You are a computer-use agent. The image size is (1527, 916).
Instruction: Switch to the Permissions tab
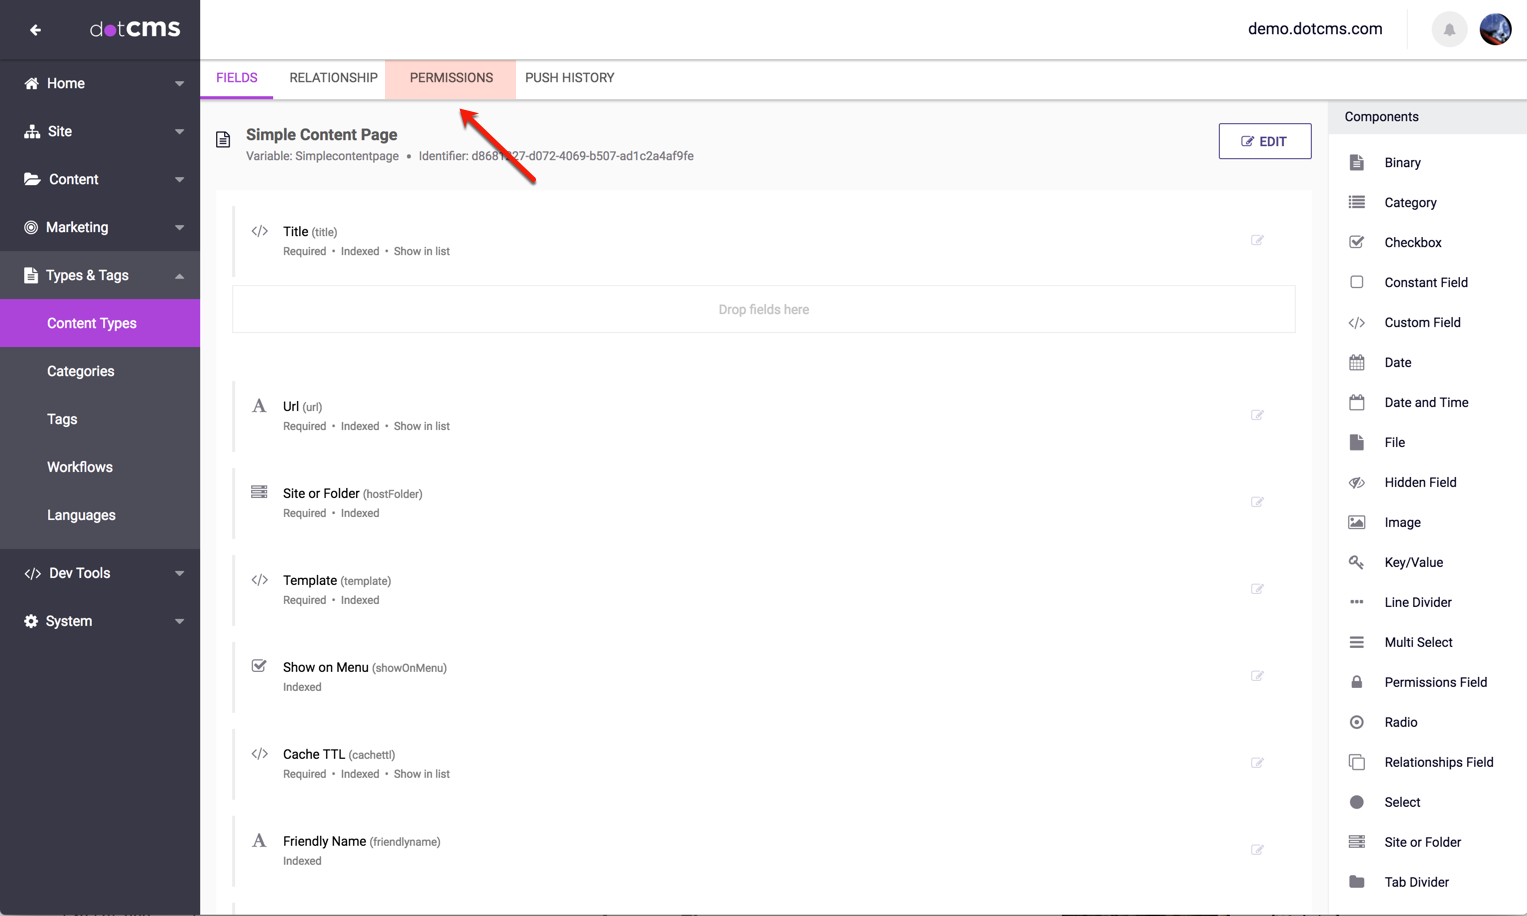451,78
